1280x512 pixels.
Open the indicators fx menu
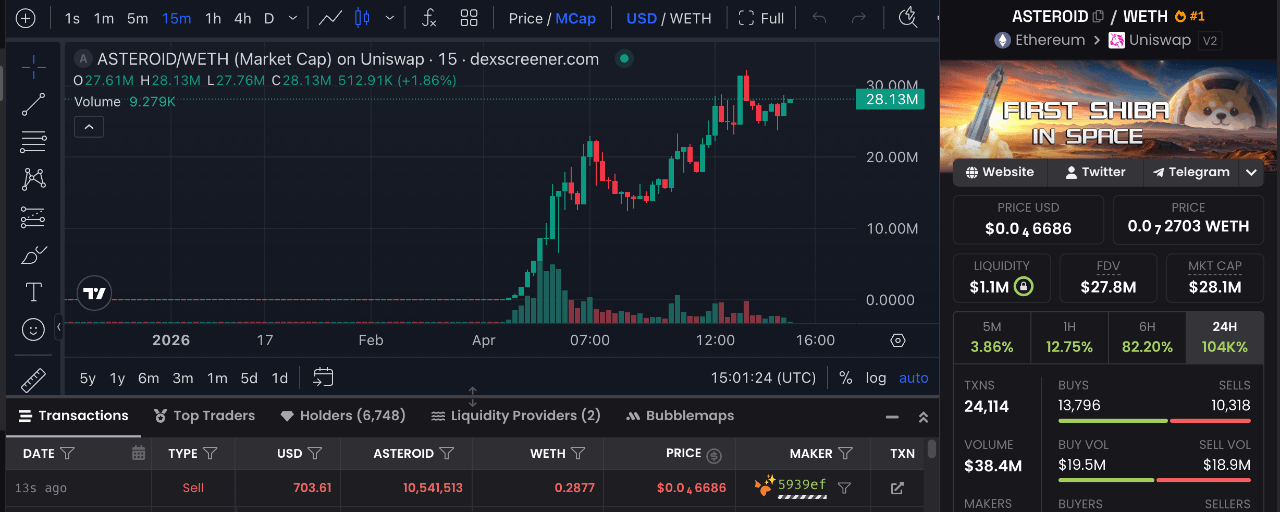click(429, 18)
